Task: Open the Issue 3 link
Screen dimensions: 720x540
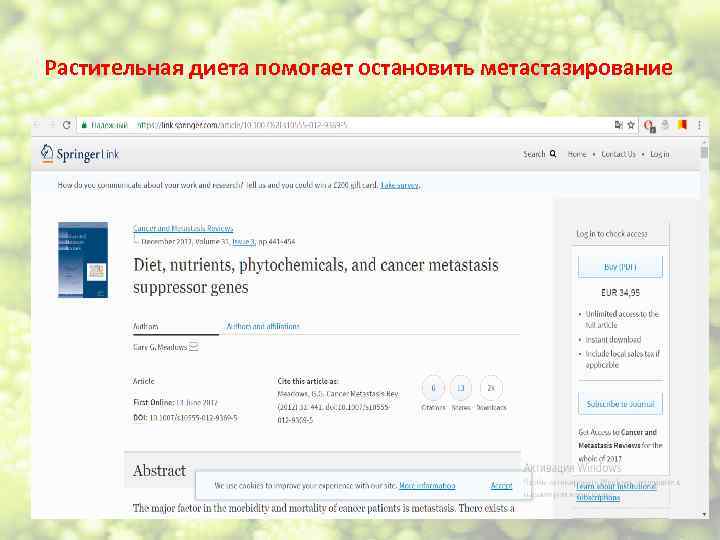Action: tap(243, 242)
